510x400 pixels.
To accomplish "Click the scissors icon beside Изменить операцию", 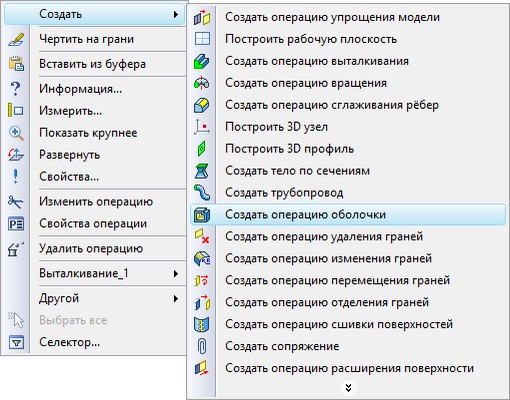I will click(x=16, y=202).
